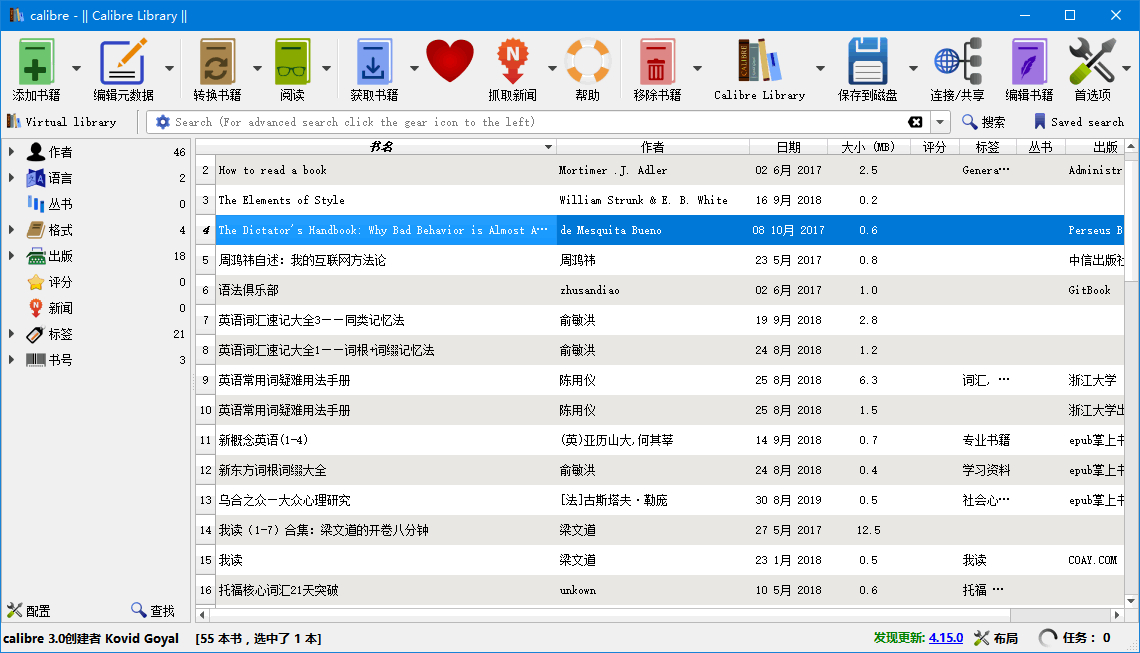This screenshot has height=653, width=1140.
Task: Click the Add books (添加书籍) icon
Action: coord(35,63)
